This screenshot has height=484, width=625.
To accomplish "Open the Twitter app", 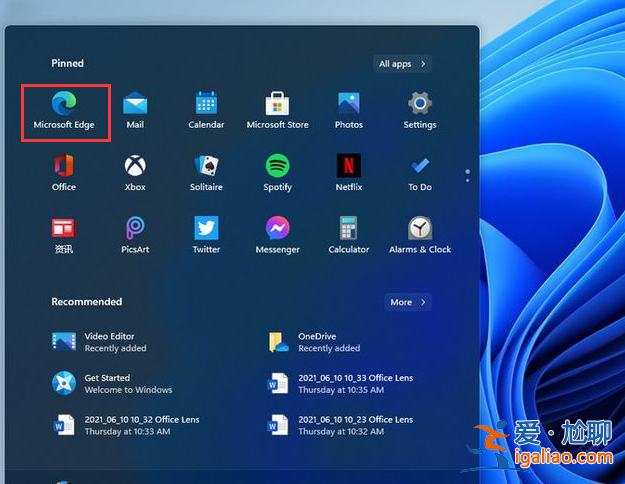I will (x=206, y=235).
